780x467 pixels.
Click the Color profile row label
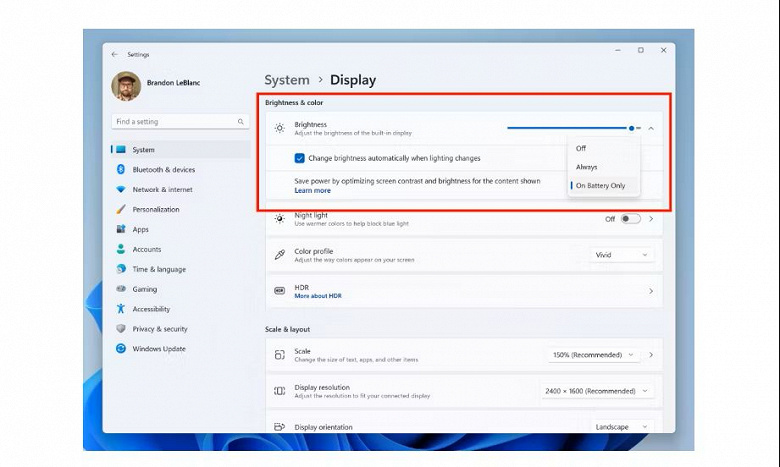pos(313,251)
